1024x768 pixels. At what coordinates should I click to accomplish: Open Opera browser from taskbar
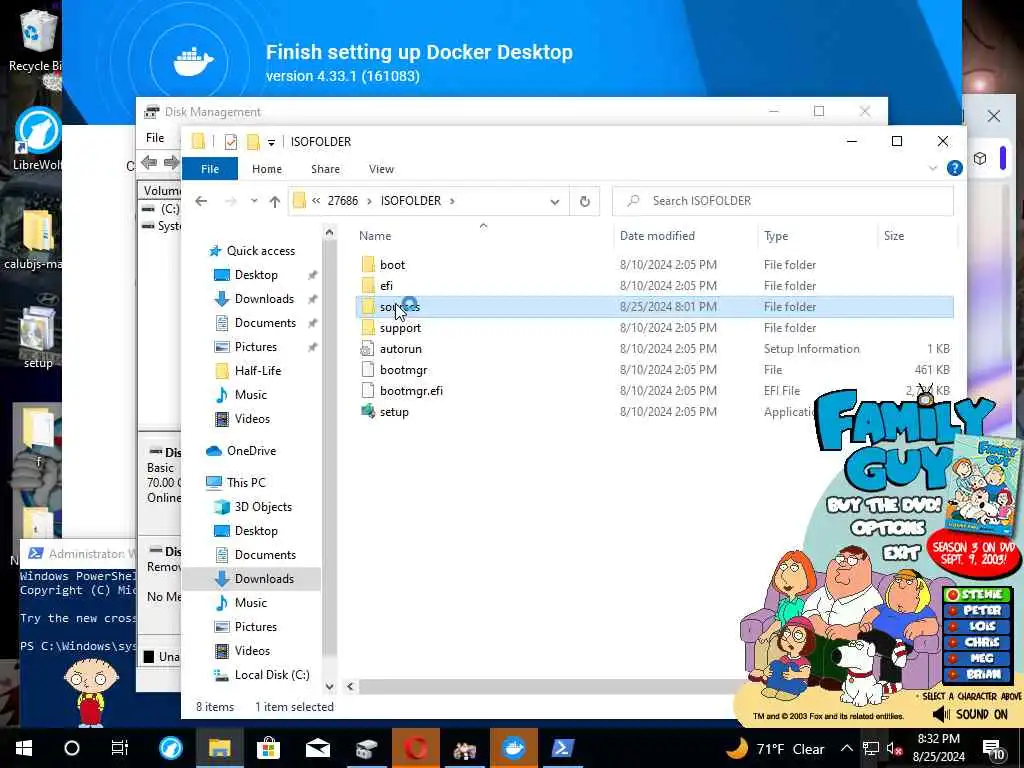pos(415,748)
